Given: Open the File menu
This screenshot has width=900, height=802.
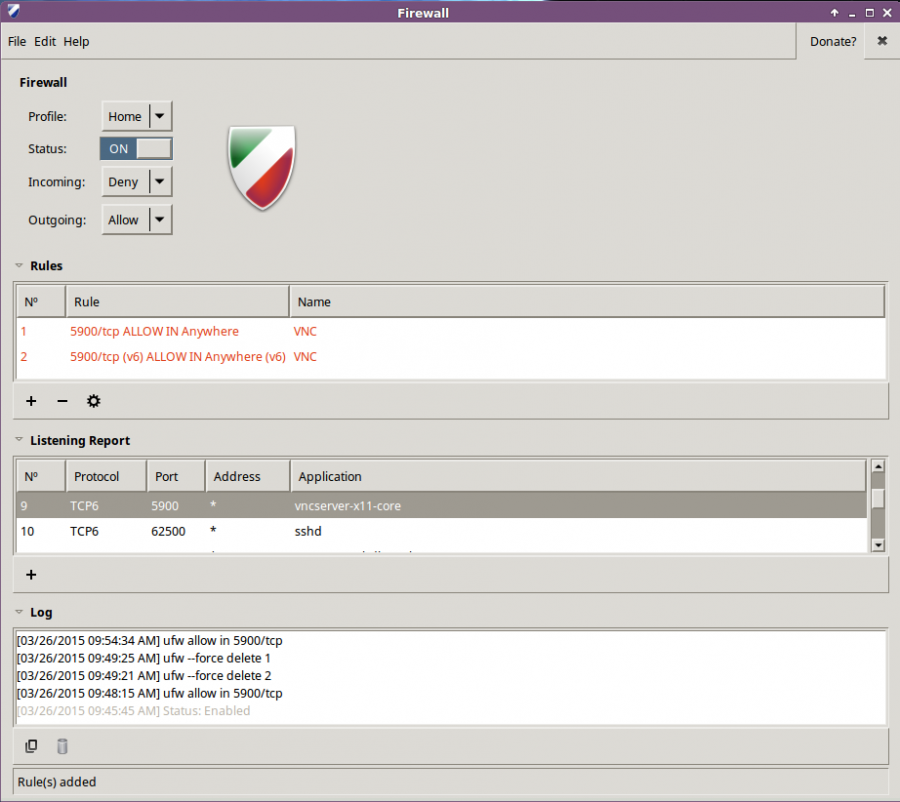Looking at the screenshot, I should point(16,41).
